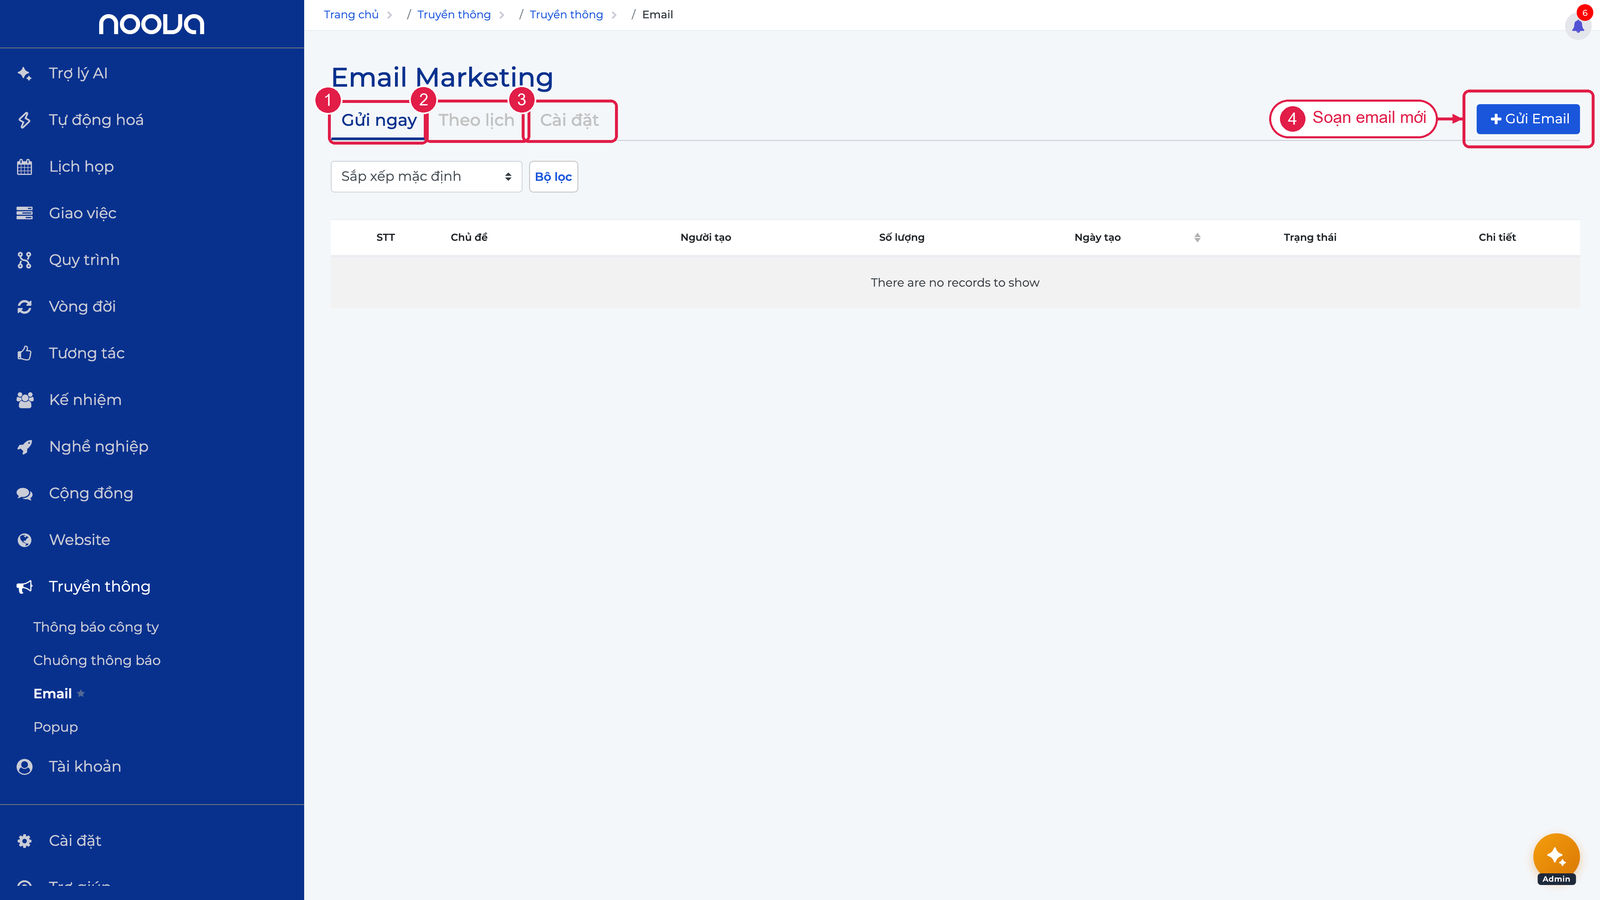Click the Trạng thái column header
The image size is (1600, 900).
pos(1310,238)
